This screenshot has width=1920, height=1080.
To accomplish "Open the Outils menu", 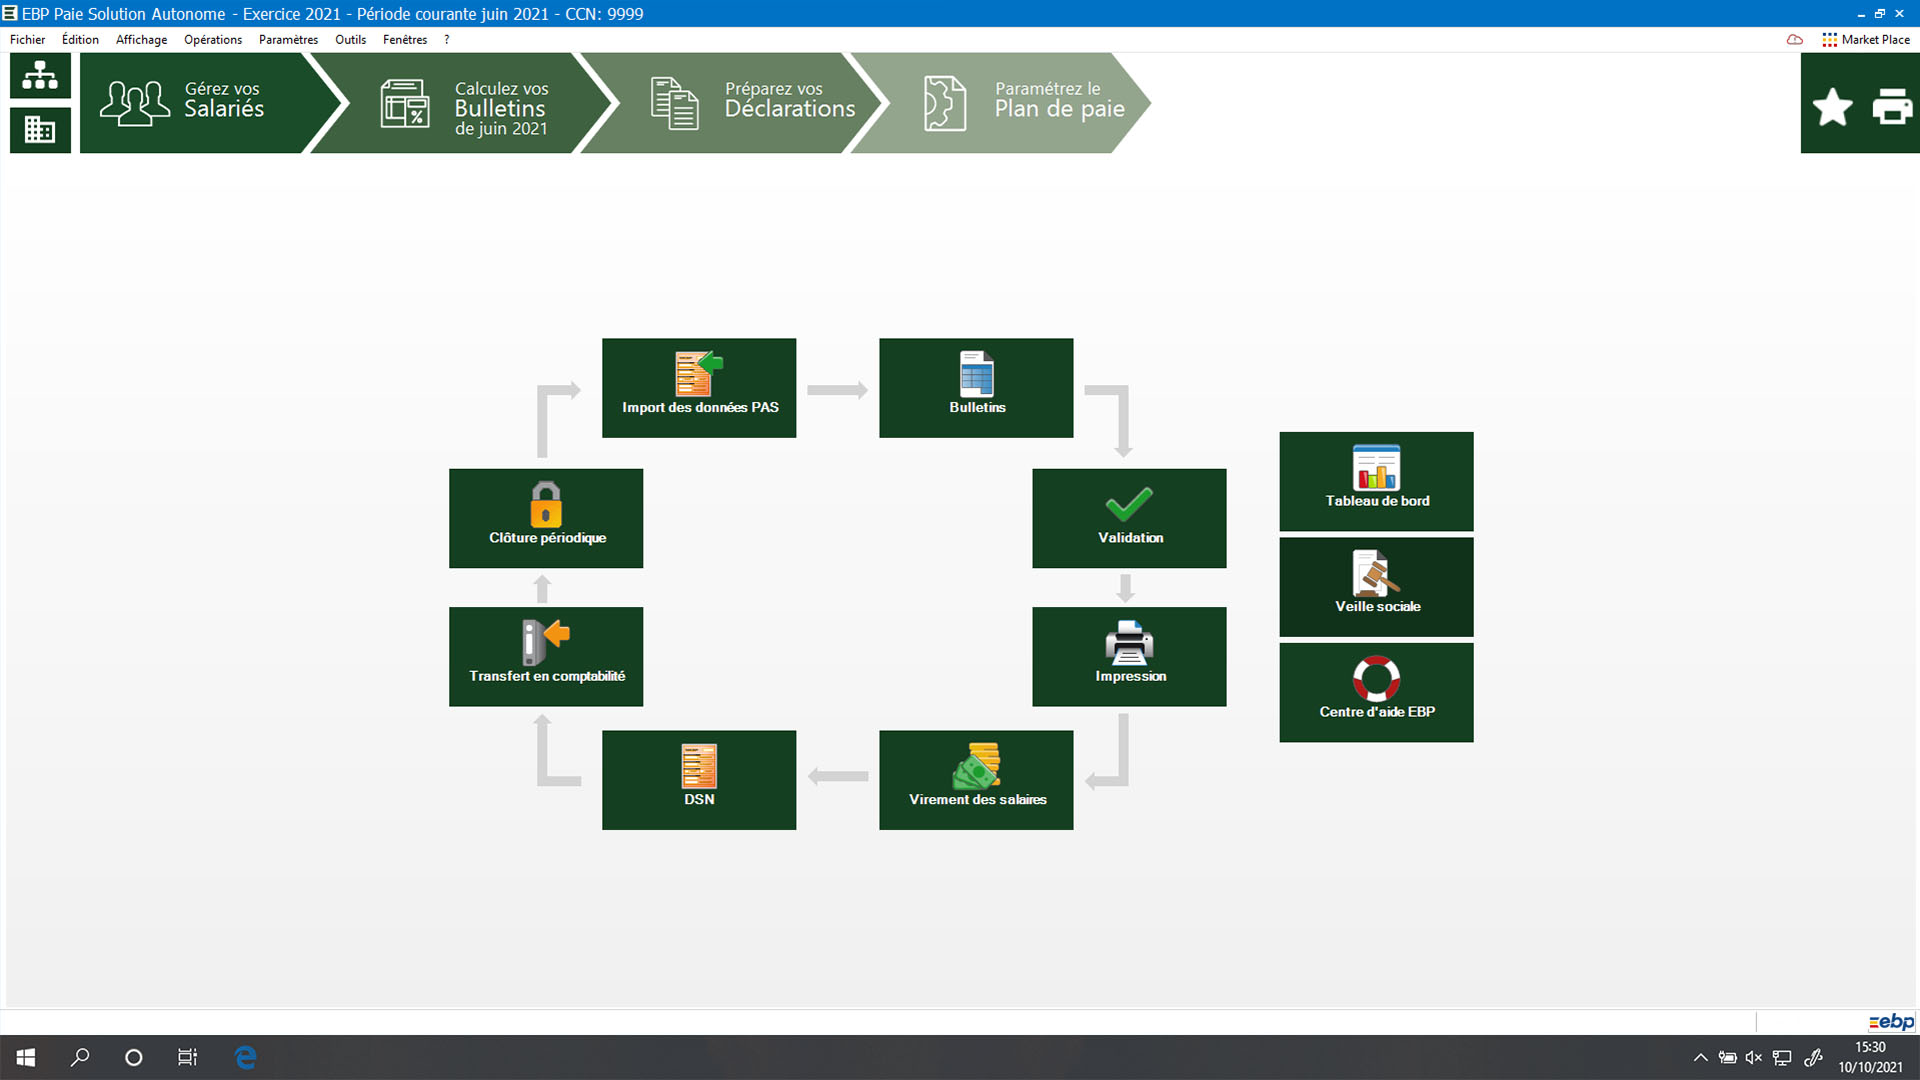I will tap(350, 40).
